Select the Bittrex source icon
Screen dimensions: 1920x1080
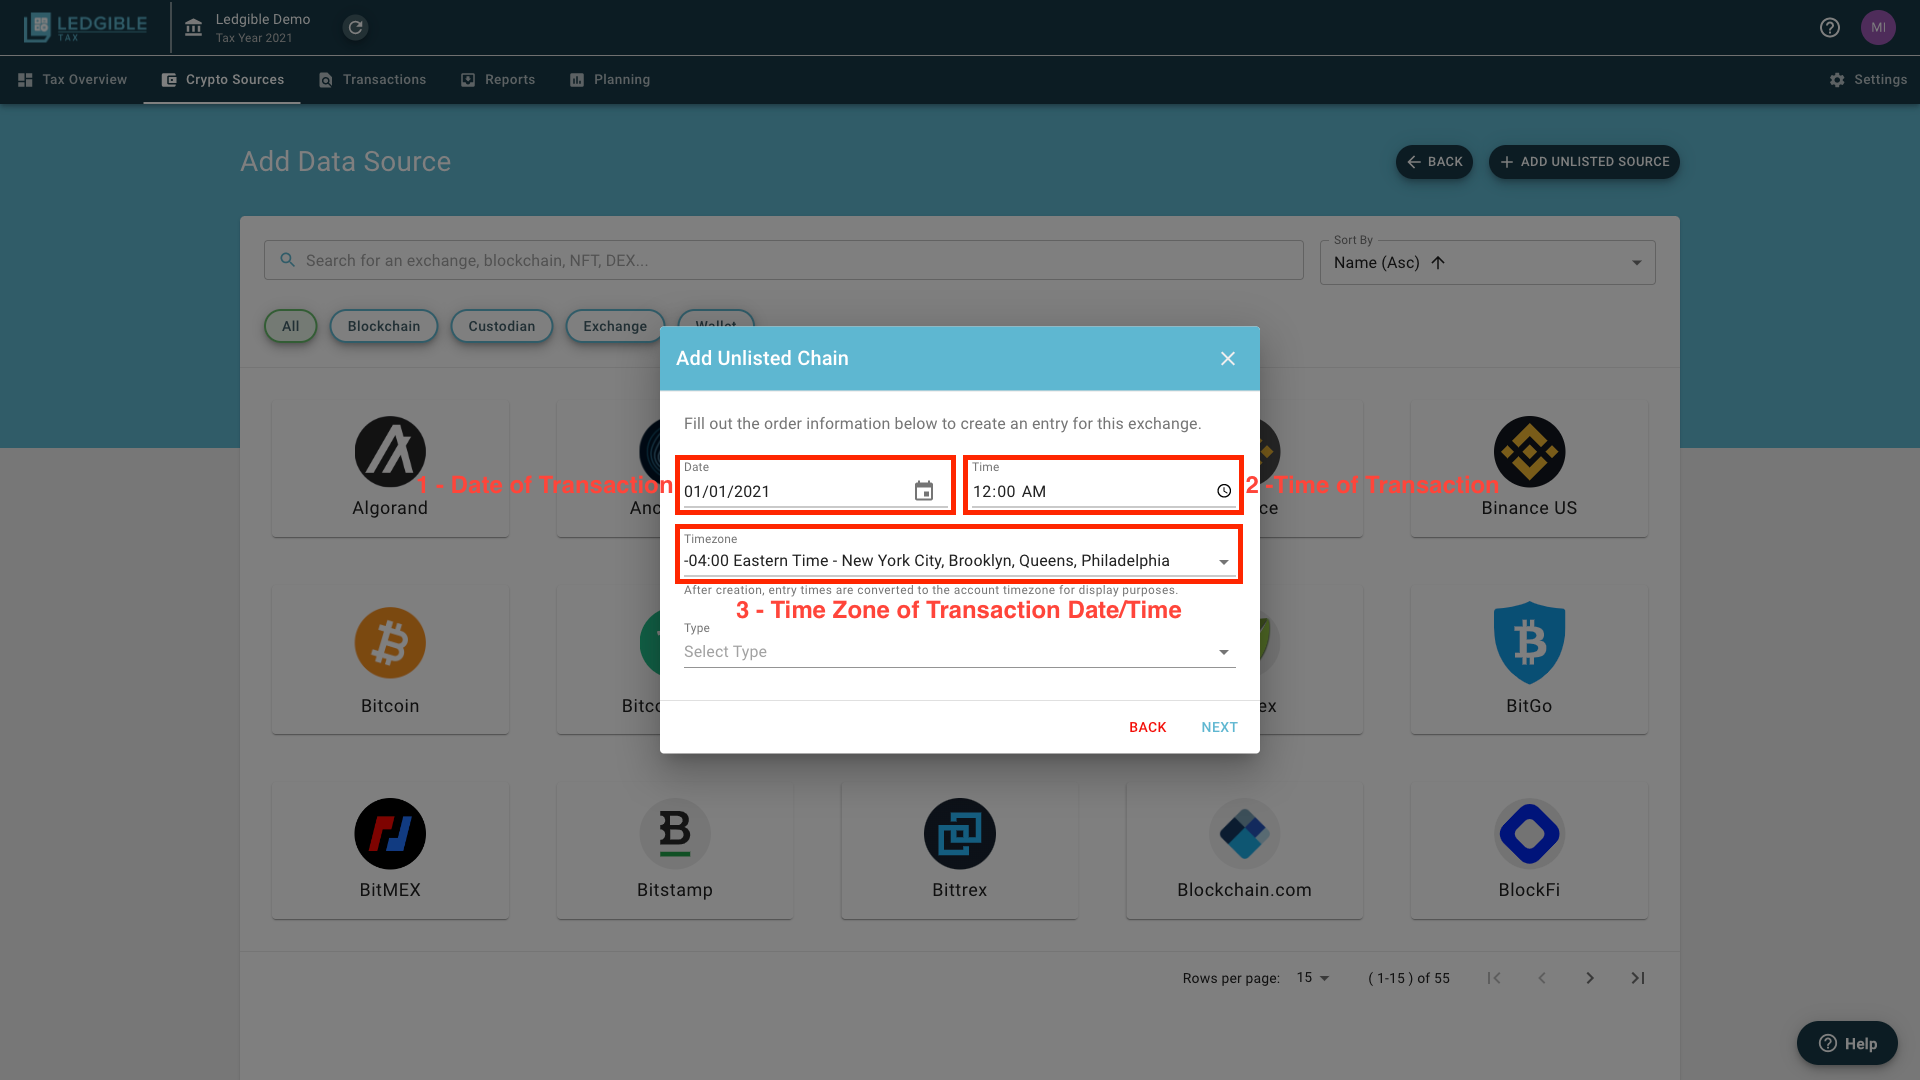[960, 834]
